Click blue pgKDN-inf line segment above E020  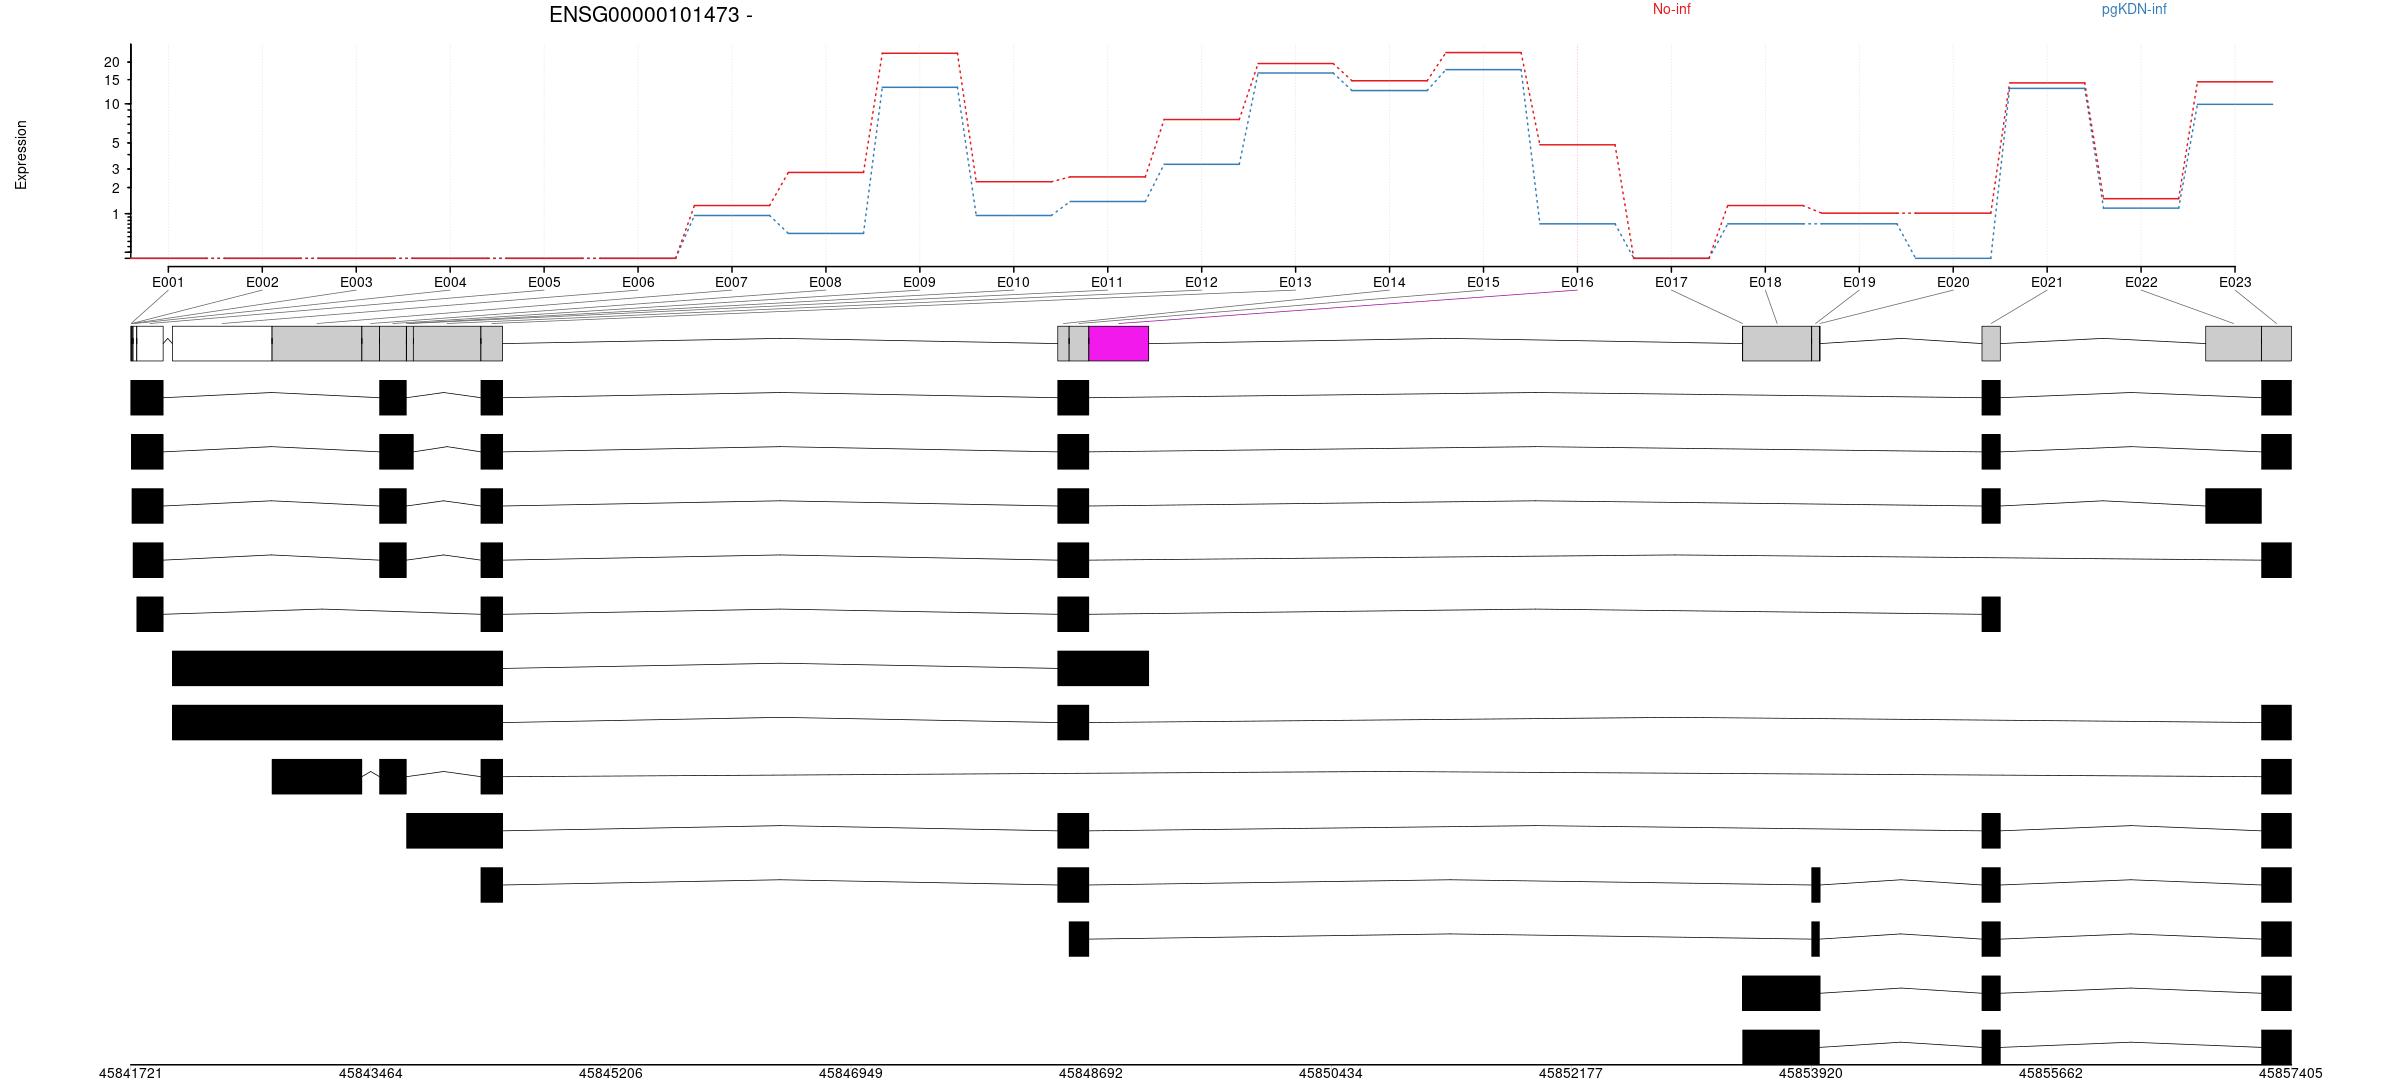click(1953, 258)
